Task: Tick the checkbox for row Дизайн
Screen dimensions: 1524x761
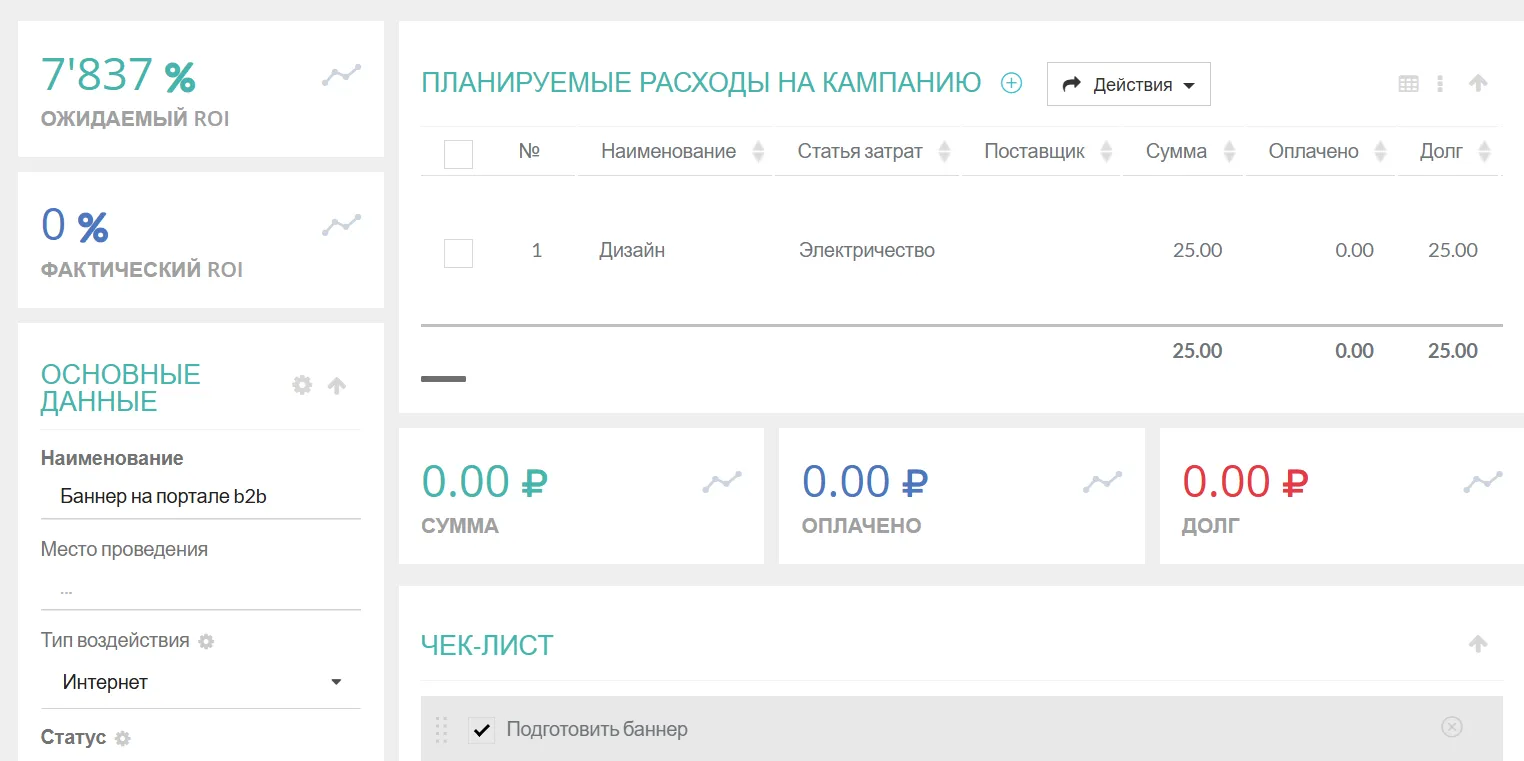Action: click(458, 252)
